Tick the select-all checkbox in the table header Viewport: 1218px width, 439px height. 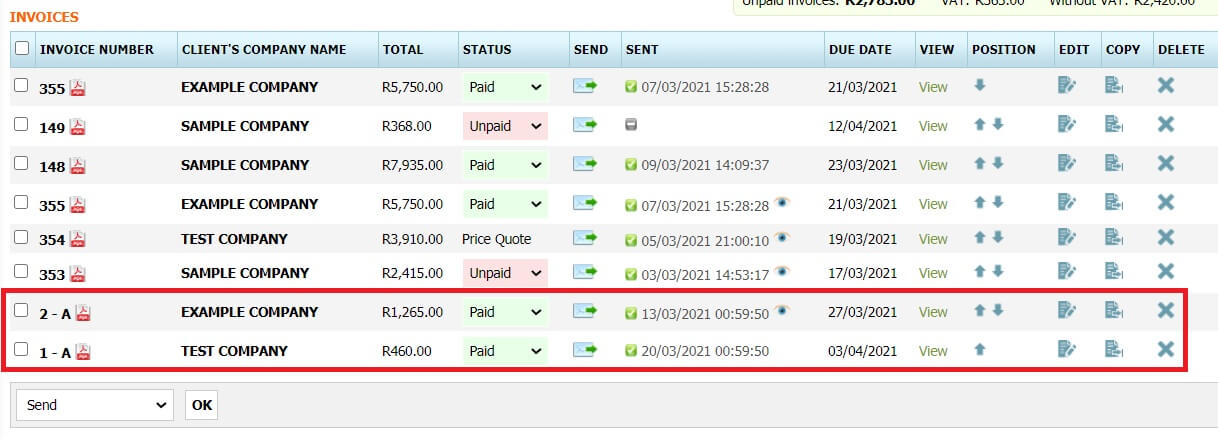(22, 48)
